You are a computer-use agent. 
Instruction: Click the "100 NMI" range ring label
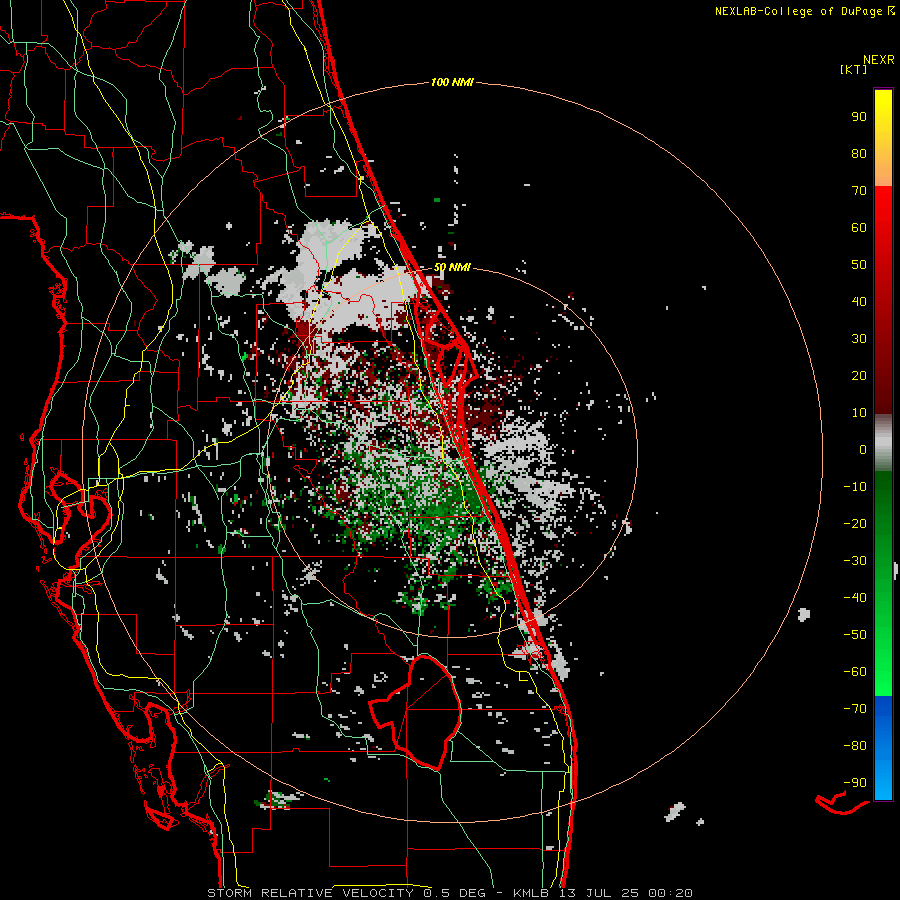point(452,83)
